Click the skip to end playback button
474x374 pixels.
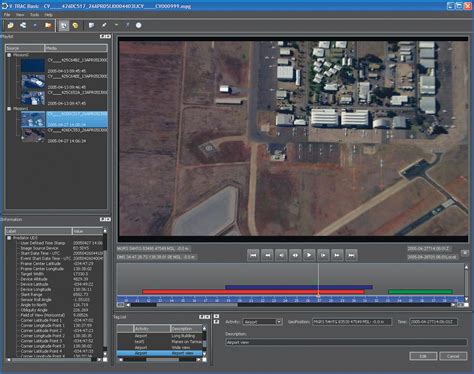tap(351, 255)
